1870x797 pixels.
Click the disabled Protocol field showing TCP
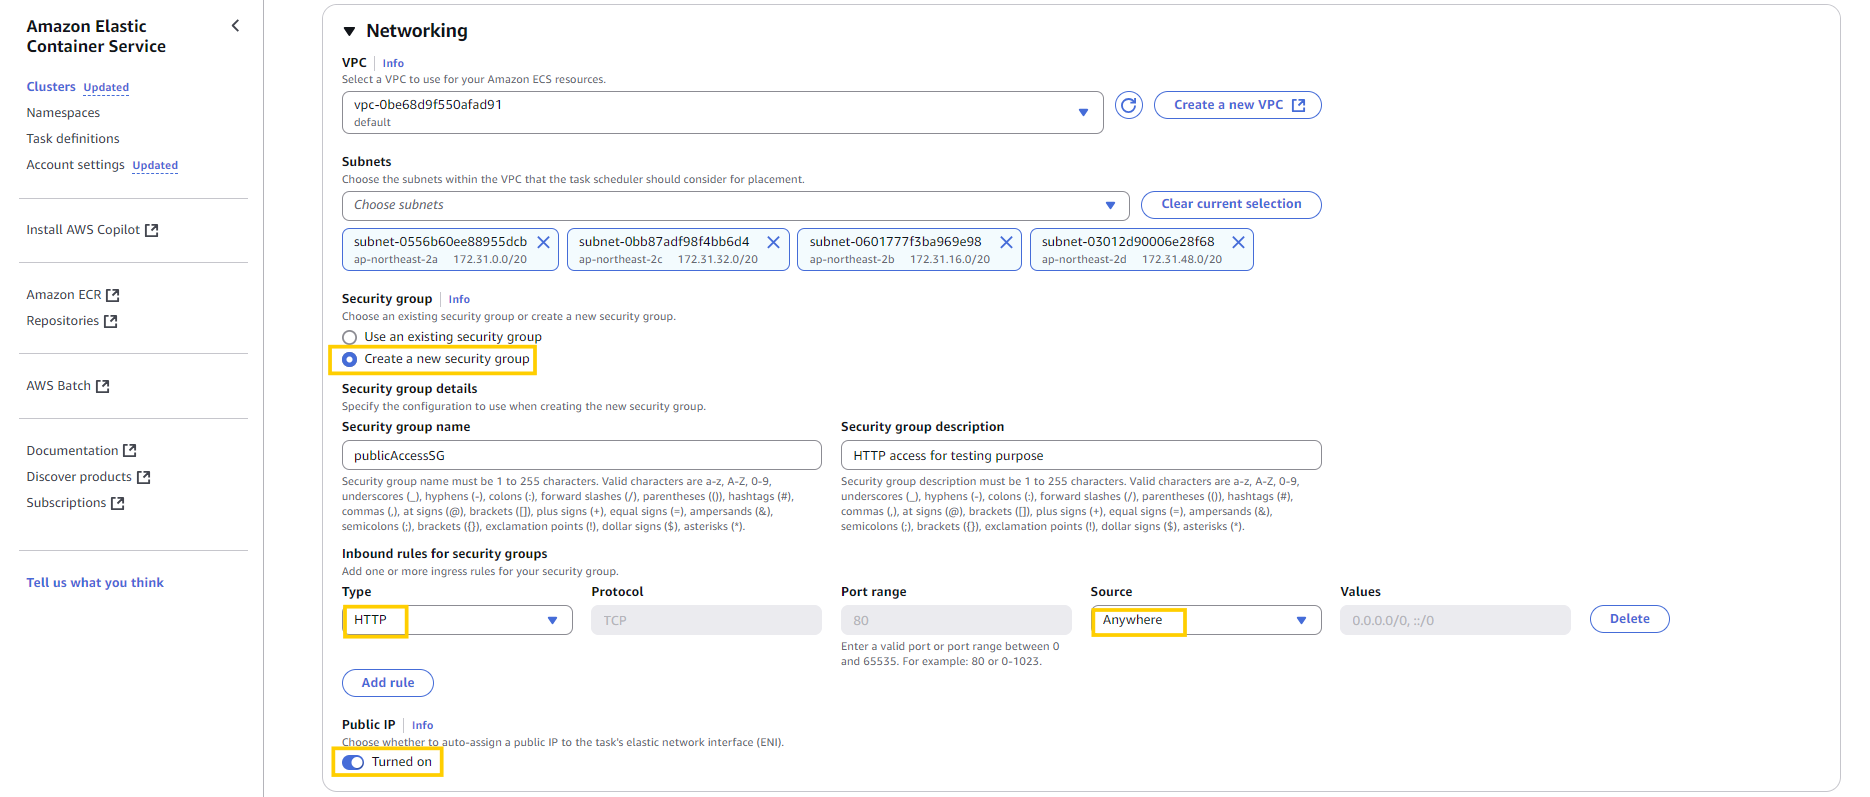click(x=706, y=620)
